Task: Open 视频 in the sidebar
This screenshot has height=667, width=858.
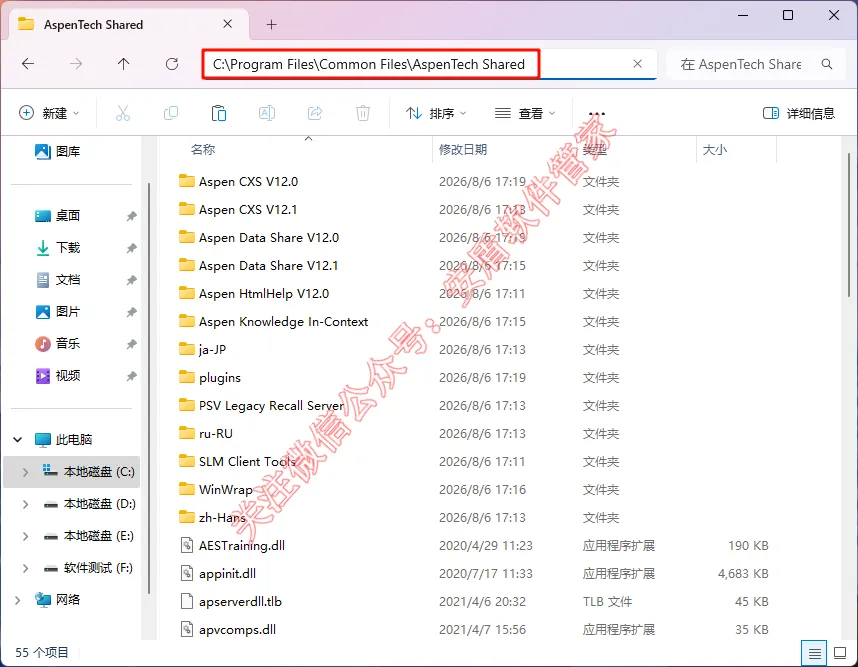Action: coord(58,375)
